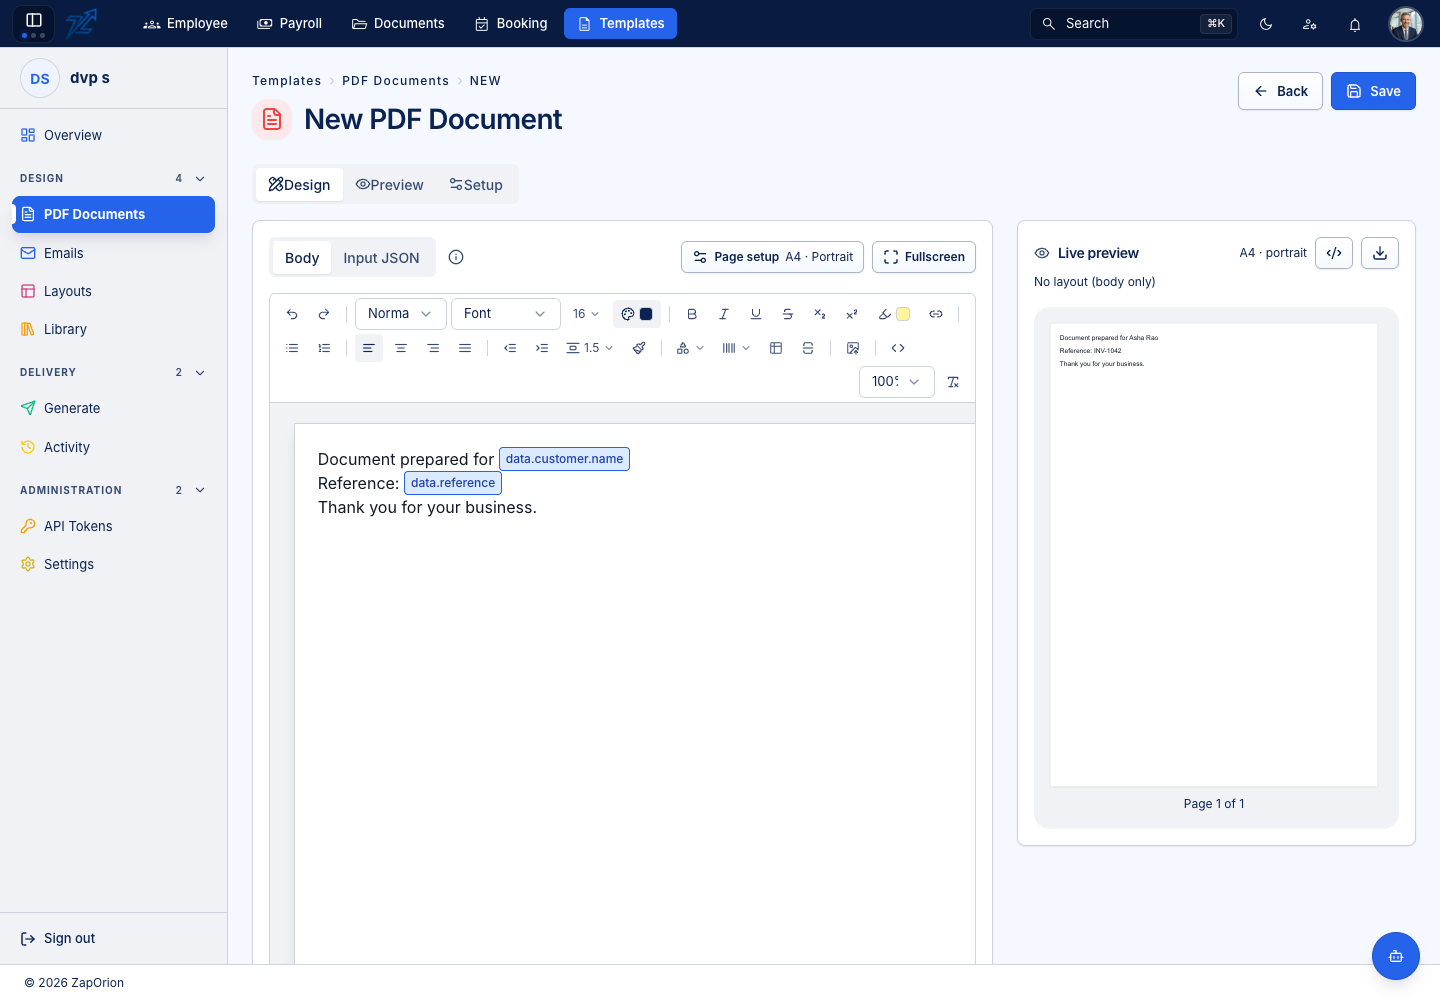Center align the text
The image size is (1440, 1000).
401,348
